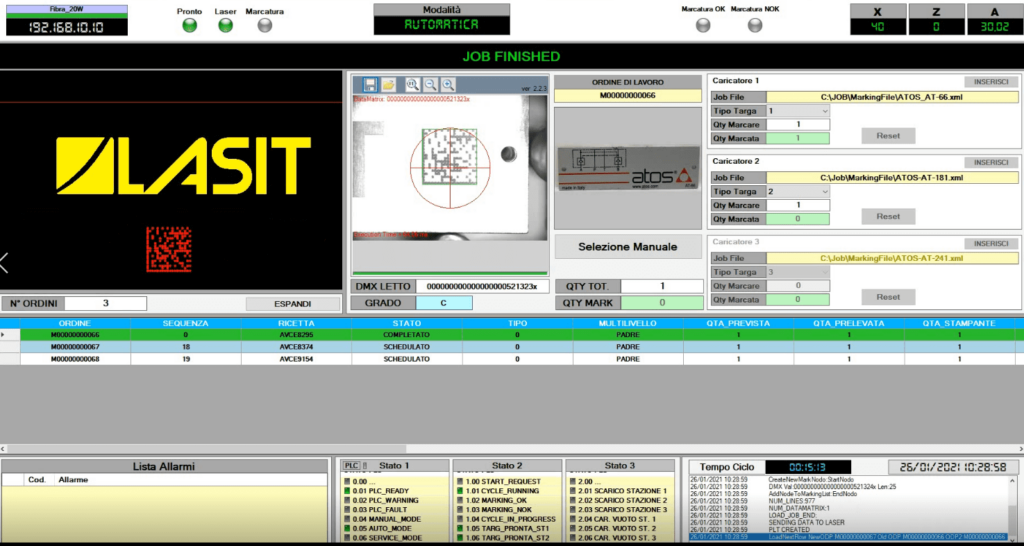The height and width of the screenshot is (546, 1024).
Task: Click the ORDINE column header
Action: (75, 323)
